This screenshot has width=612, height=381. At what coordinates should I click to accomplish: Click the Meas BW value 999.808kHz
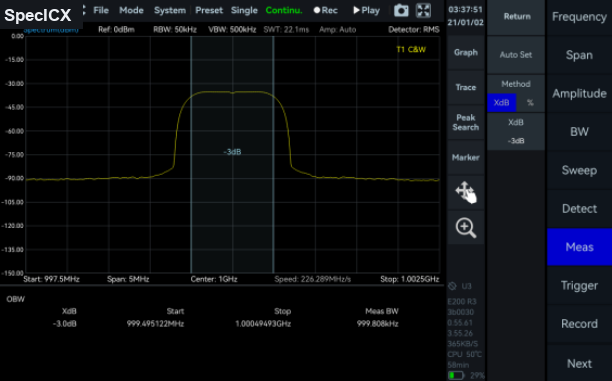[377, 324]
